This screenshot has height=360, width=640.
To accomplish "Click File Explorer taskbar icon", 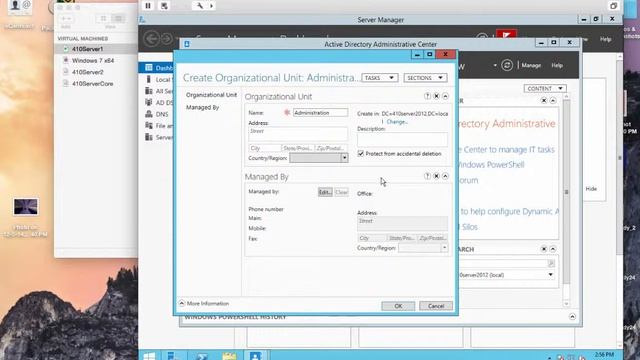I will 229,356.
